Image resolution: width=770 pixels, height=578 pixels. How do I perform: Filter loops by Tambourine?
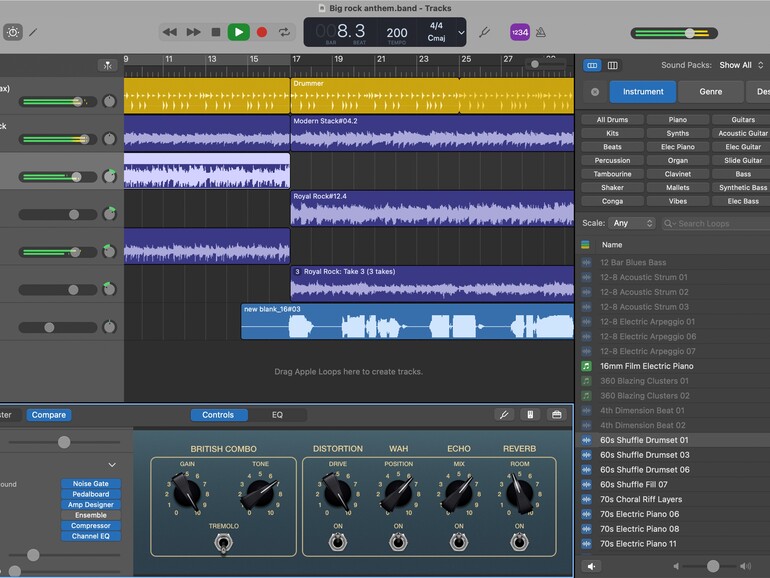click(612, 174)
